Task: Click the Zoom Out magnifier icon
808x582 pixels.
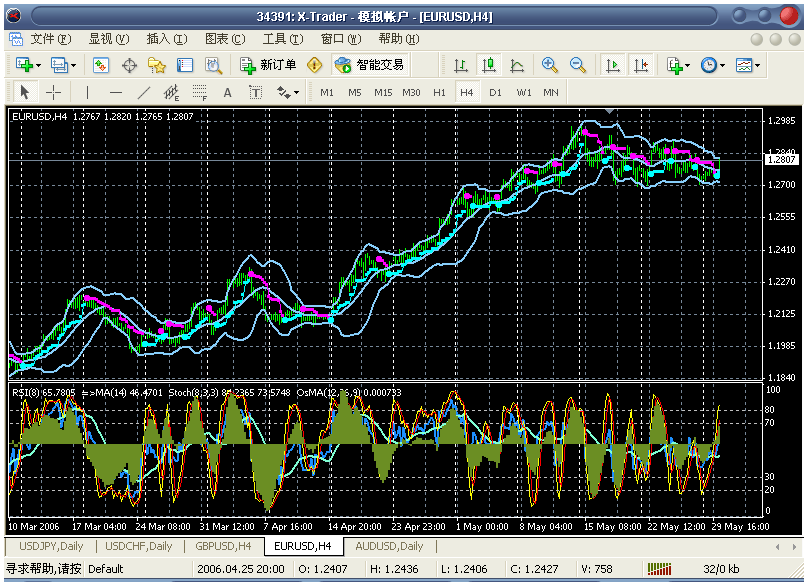Action: coord(577,65)
